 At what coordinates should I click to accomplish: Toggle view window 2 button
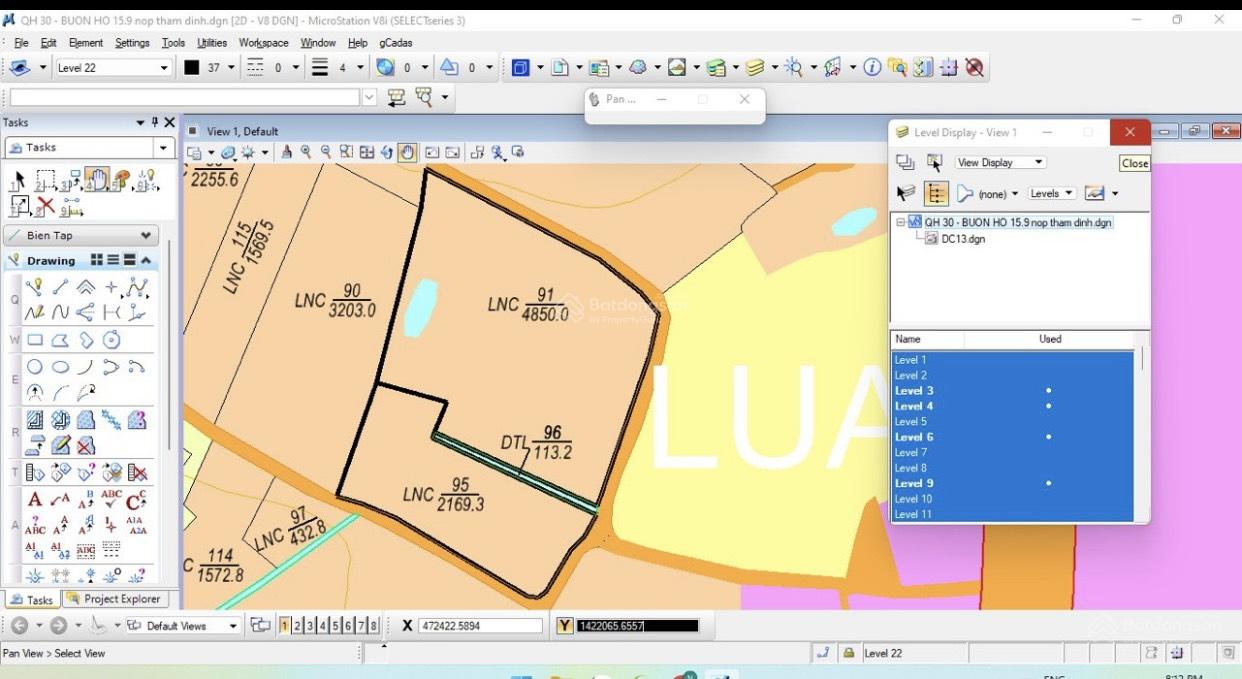pos(297,626)
